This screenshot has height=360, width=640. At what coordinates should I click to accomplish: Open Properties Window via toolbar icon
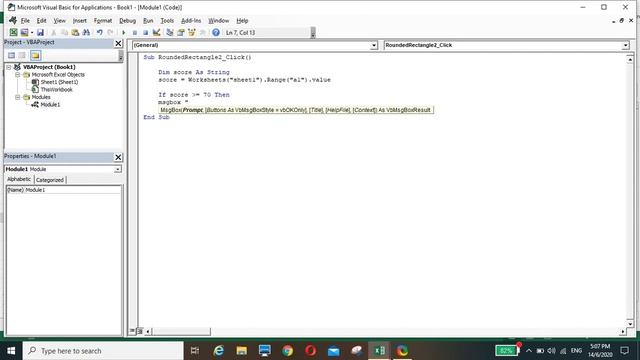(x=180, y=32)
